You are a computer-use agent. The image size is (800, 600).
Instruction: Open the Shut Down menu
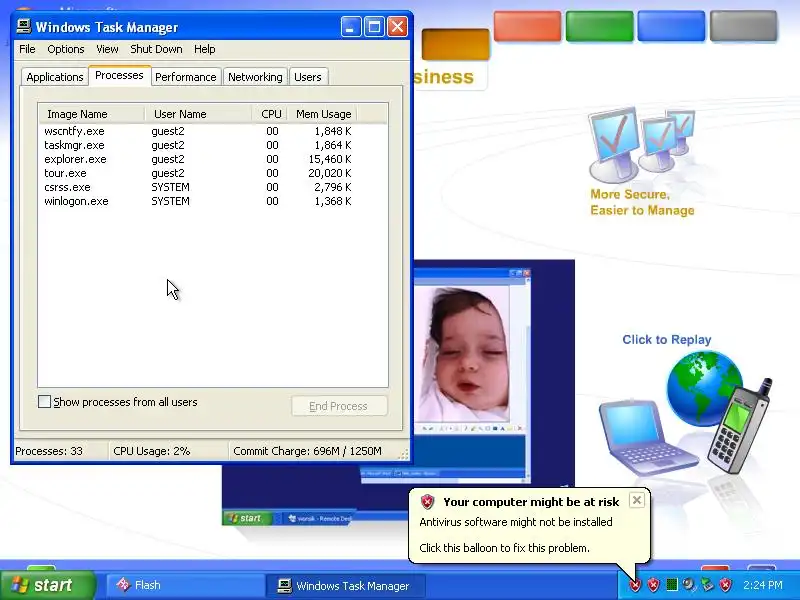point(156,49)
